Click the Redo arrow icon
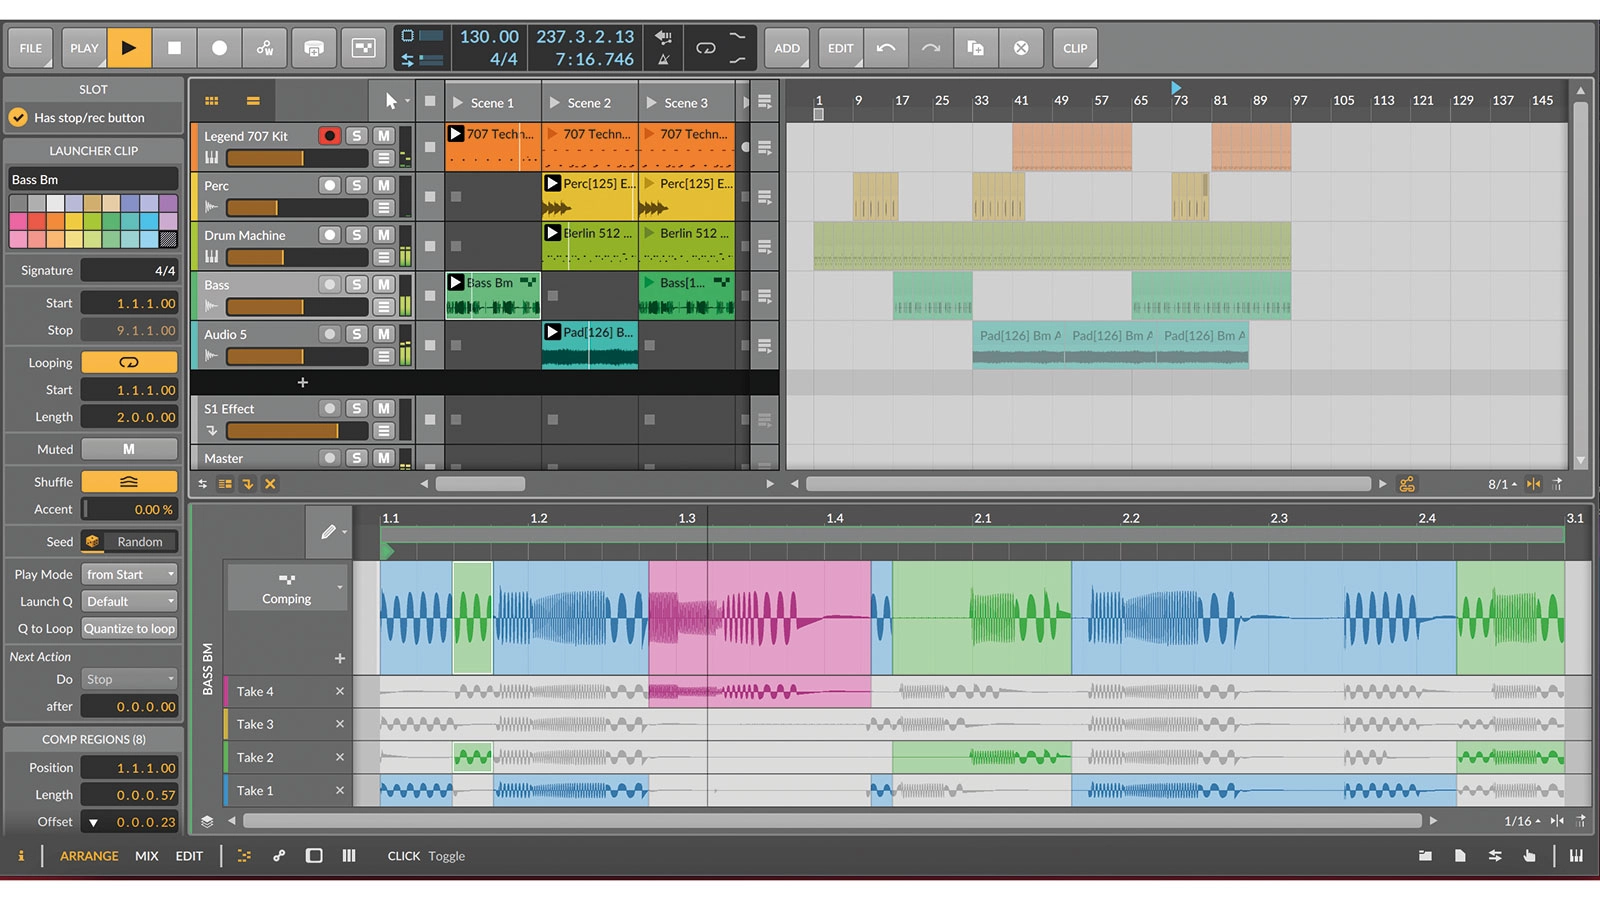The image size is (1600, 900). [x=931, y=48]
